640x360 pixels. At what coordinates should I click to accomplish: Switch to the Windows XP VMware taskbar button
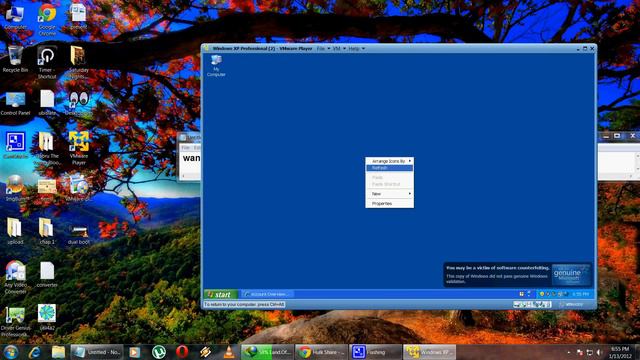click(x=430, y=352)
